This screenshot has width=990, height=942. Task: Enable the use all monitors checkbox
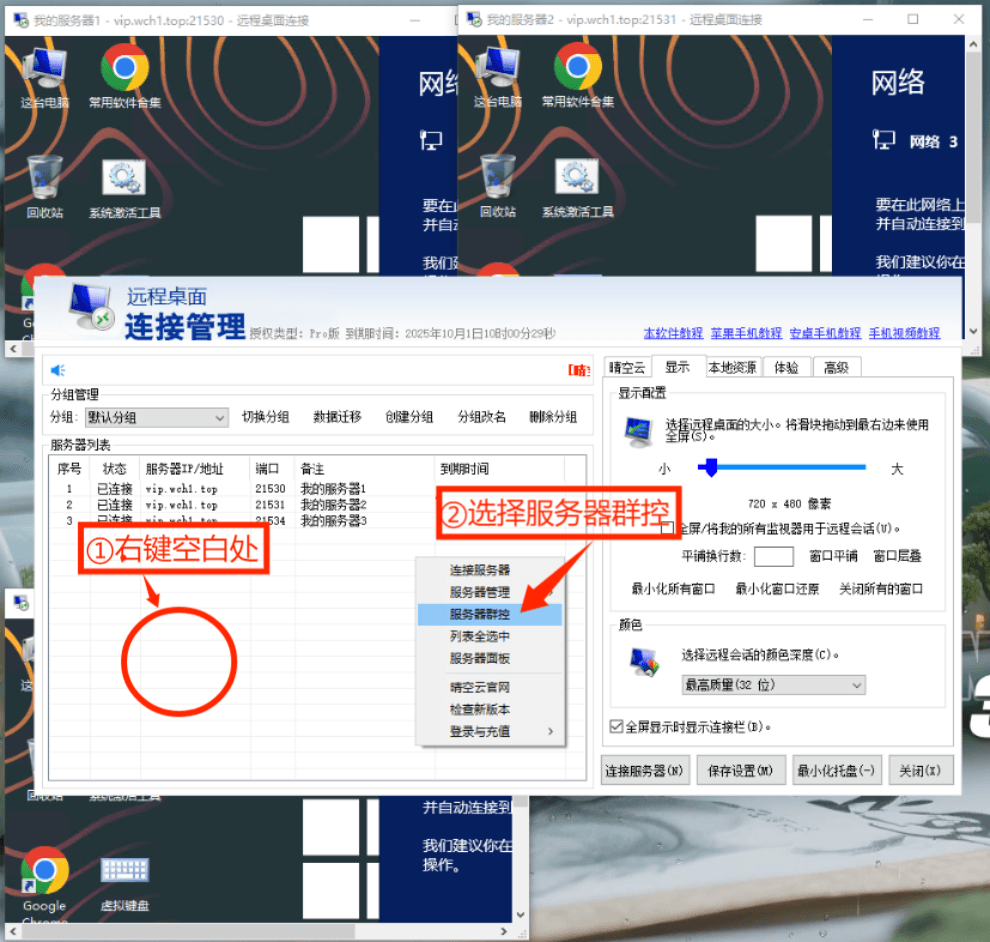[667, 527]
